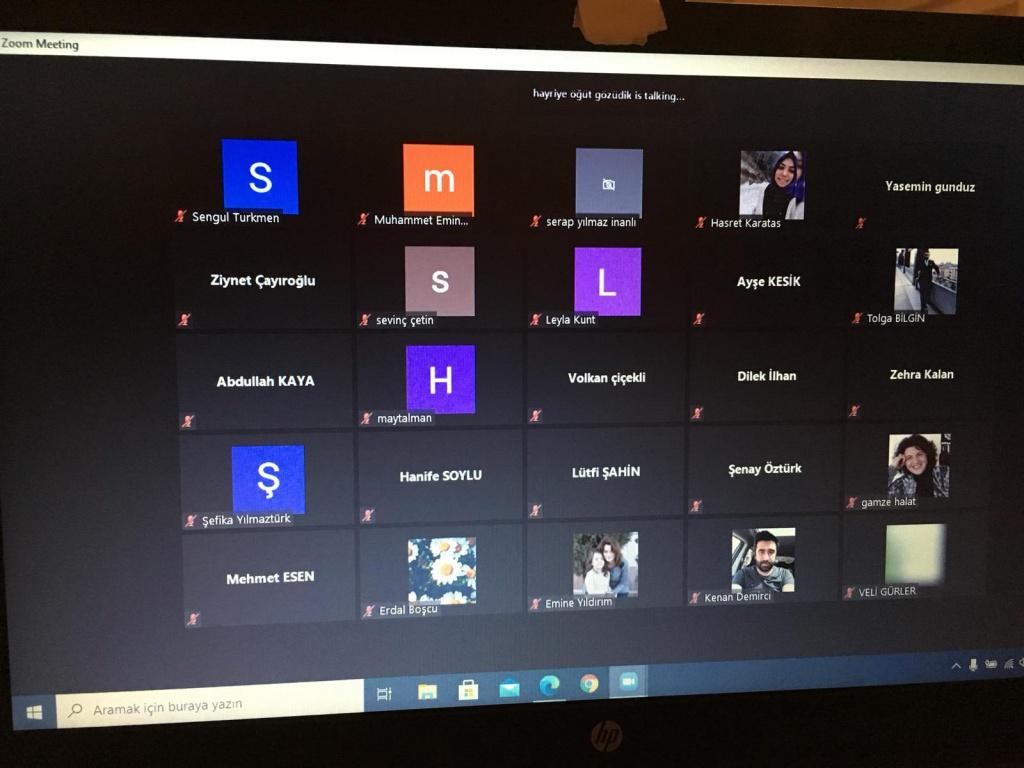
Task: Open Task View from the taskbar
Action: click(x=384, y=693)
